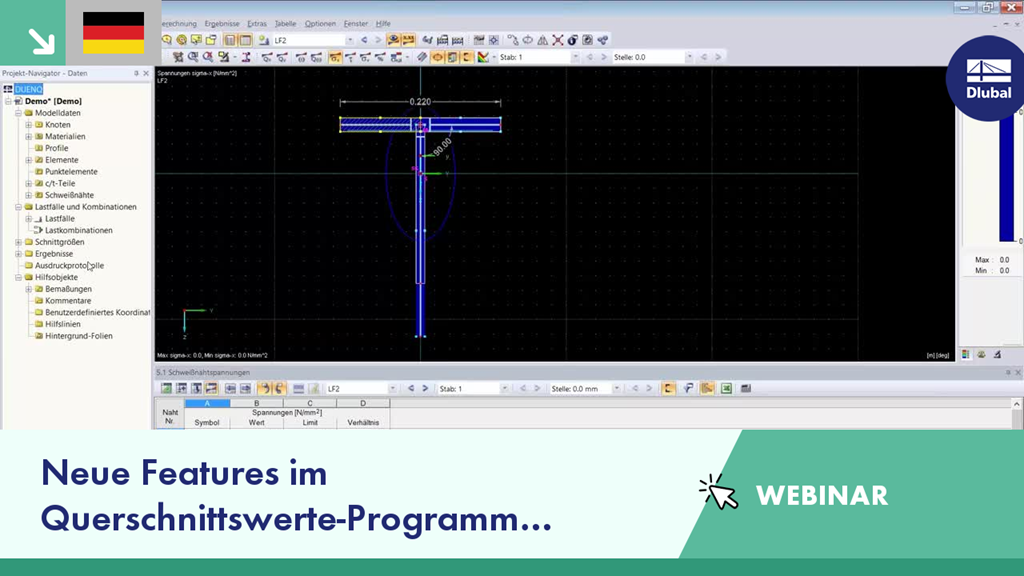The width and height of the screenshot is (1024, 576).
Task: Expand the Schnittgrößen tree node
Action: 18,242
